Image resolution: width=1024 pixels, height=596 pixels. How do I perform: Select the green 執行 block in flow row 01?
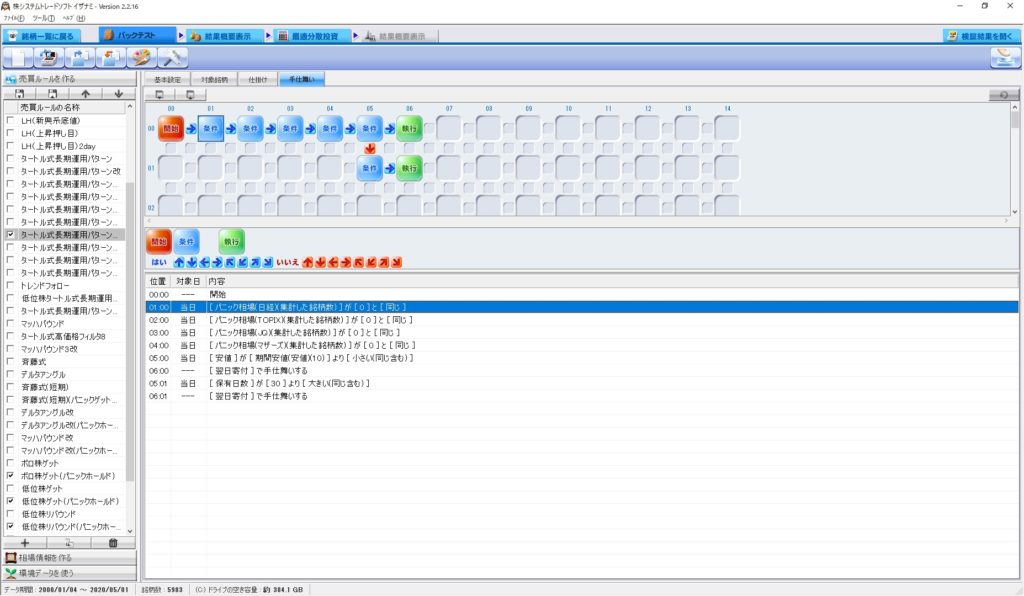[x=409, y=168]
